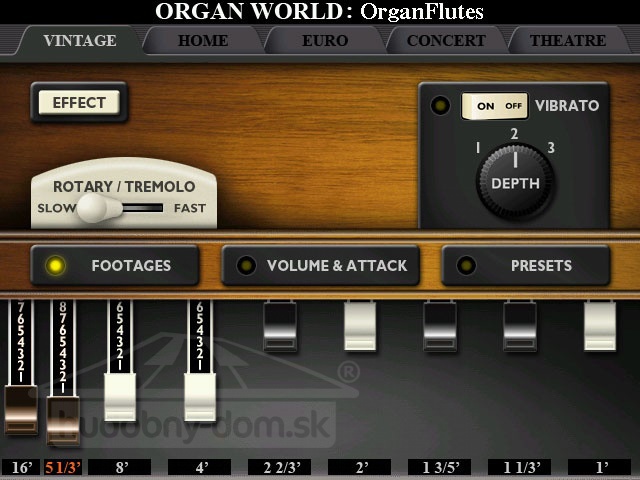Select the EURO organ tab
Image resolution: width=640 pixels, height=480 pixels.
pyautogui.click(x=324, y=41)
